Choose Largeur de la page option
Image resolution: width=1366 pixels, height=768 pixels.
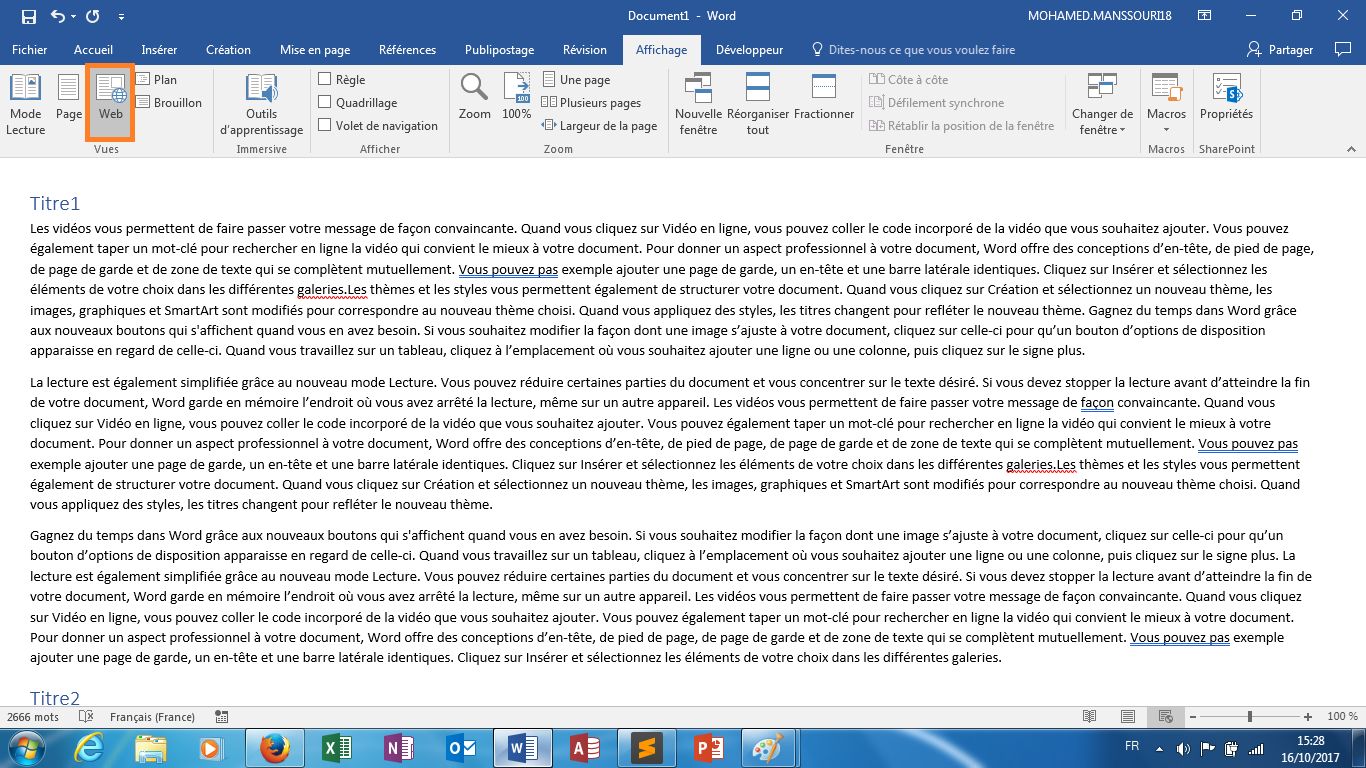tap(599, 126)
